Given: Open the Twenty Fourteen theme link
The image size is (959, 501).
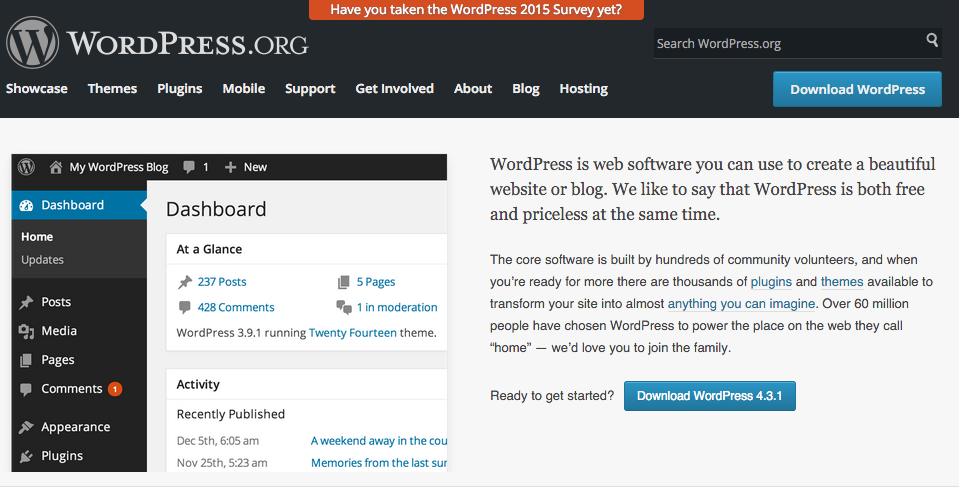Looking at the screenshot, I should point(352,333).
